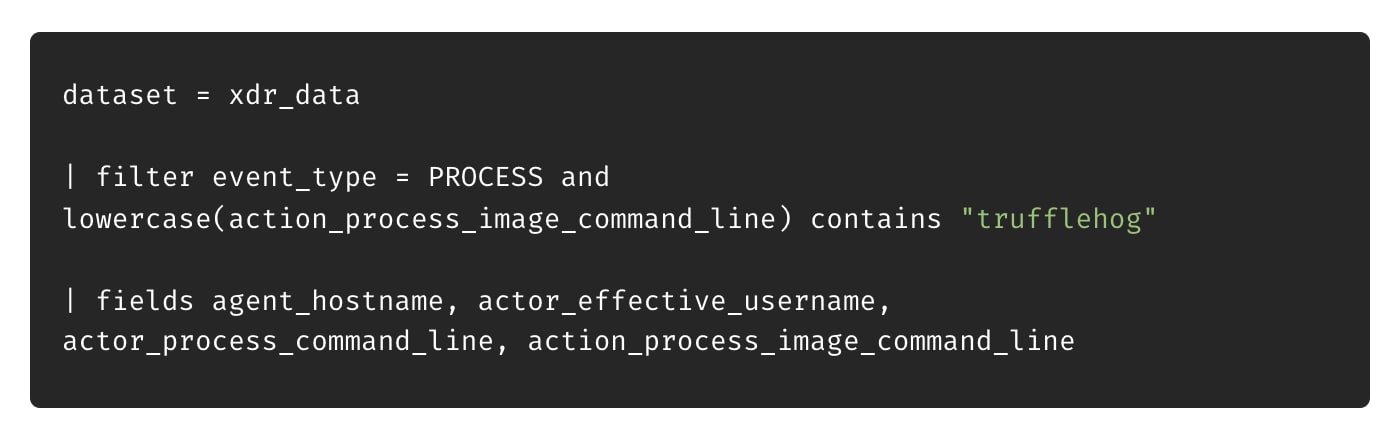
Task: Click the equals sign after "dataset"
Action: [202, 96]
